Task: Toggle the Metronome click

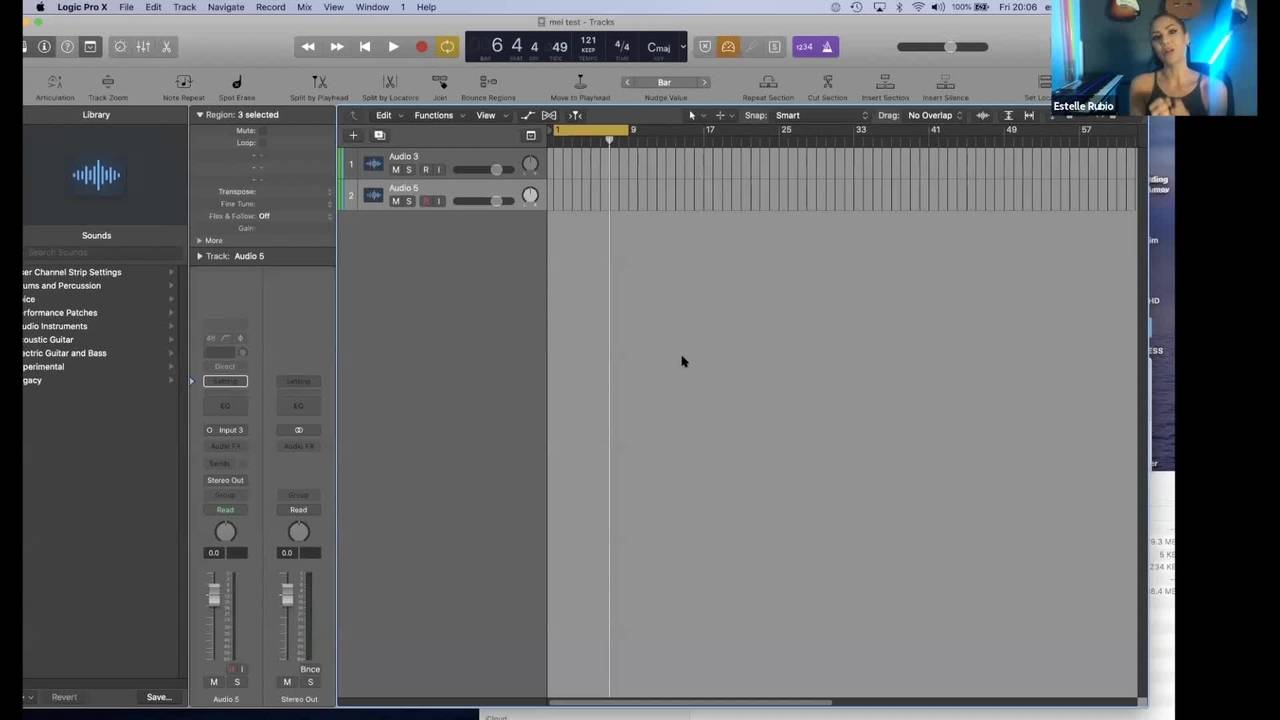Action: coord(827,47)
